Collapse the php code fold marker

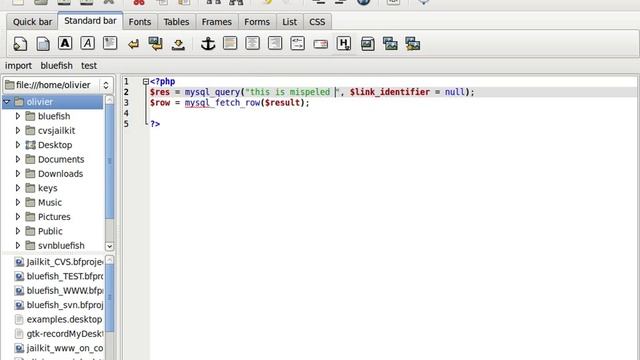click(146, 82)
